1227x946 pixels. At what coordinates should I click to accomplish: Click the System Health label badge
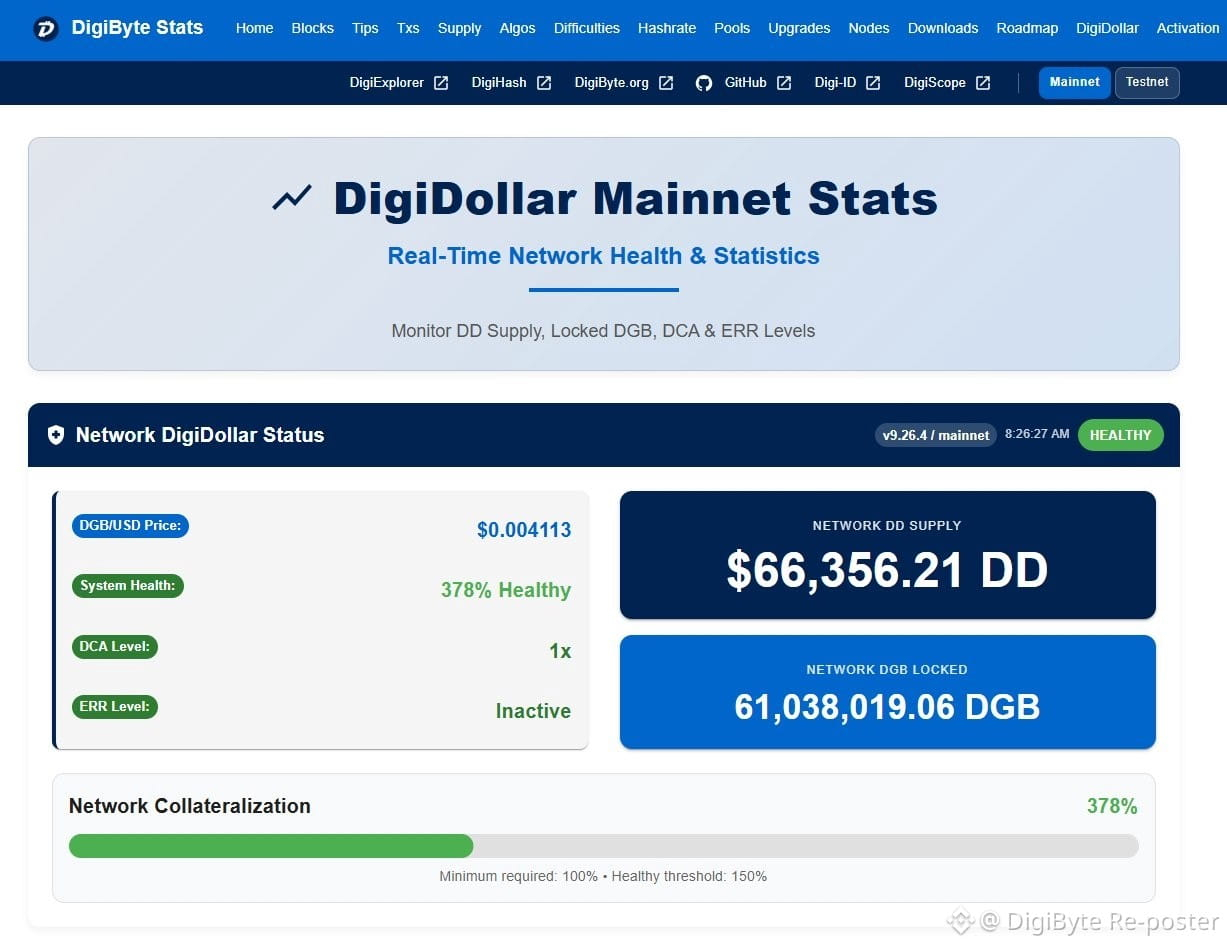coord(128,585)
